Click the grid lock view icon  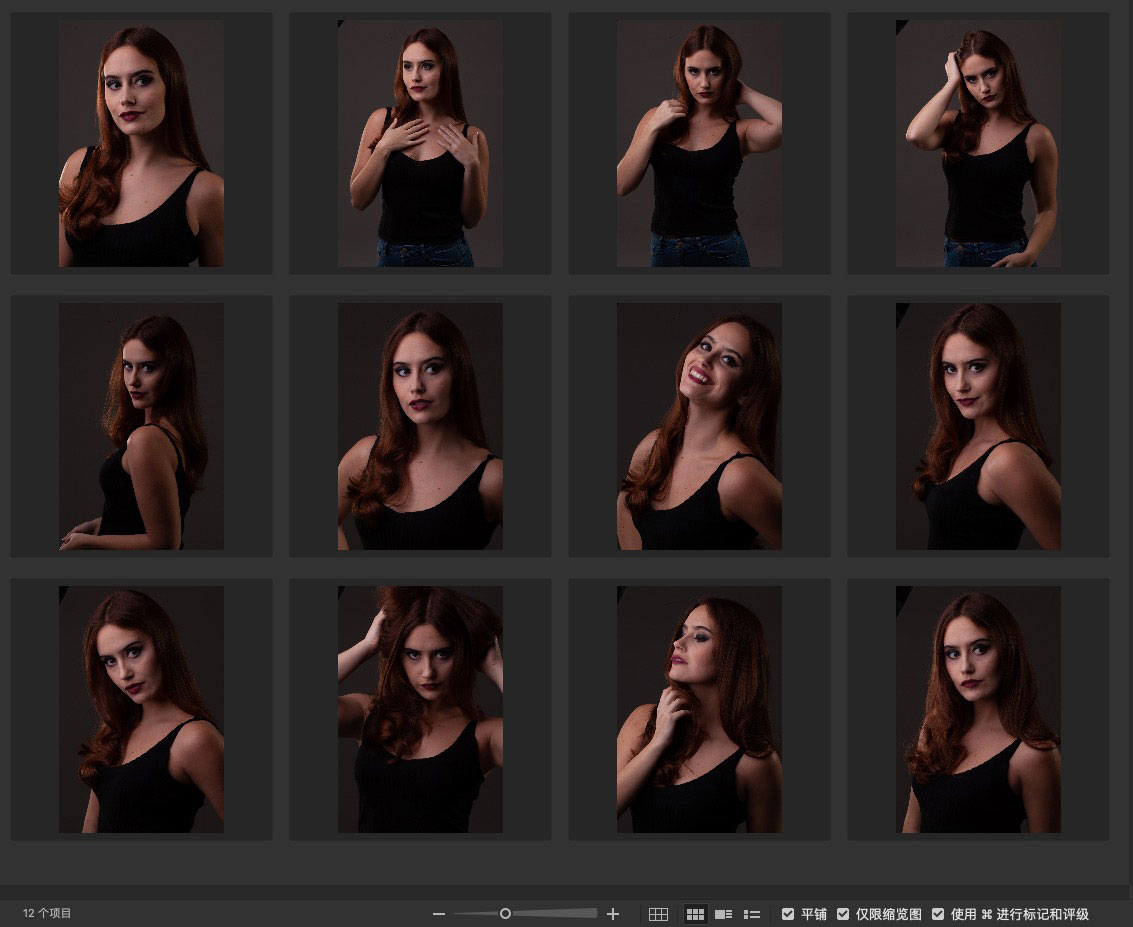coord(658,914)
